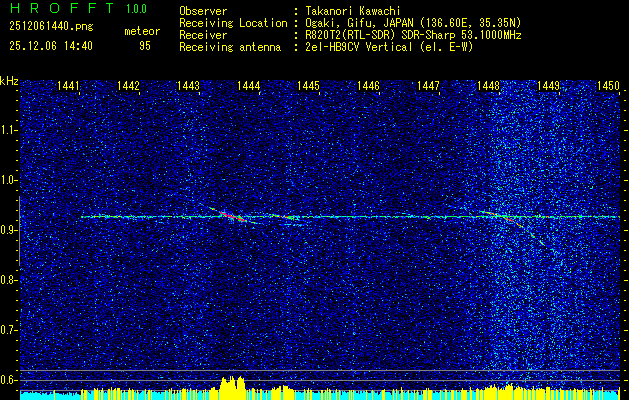Click the Receiver label
Viewport: 629px width, 400px height.
[x=203, y=35]
